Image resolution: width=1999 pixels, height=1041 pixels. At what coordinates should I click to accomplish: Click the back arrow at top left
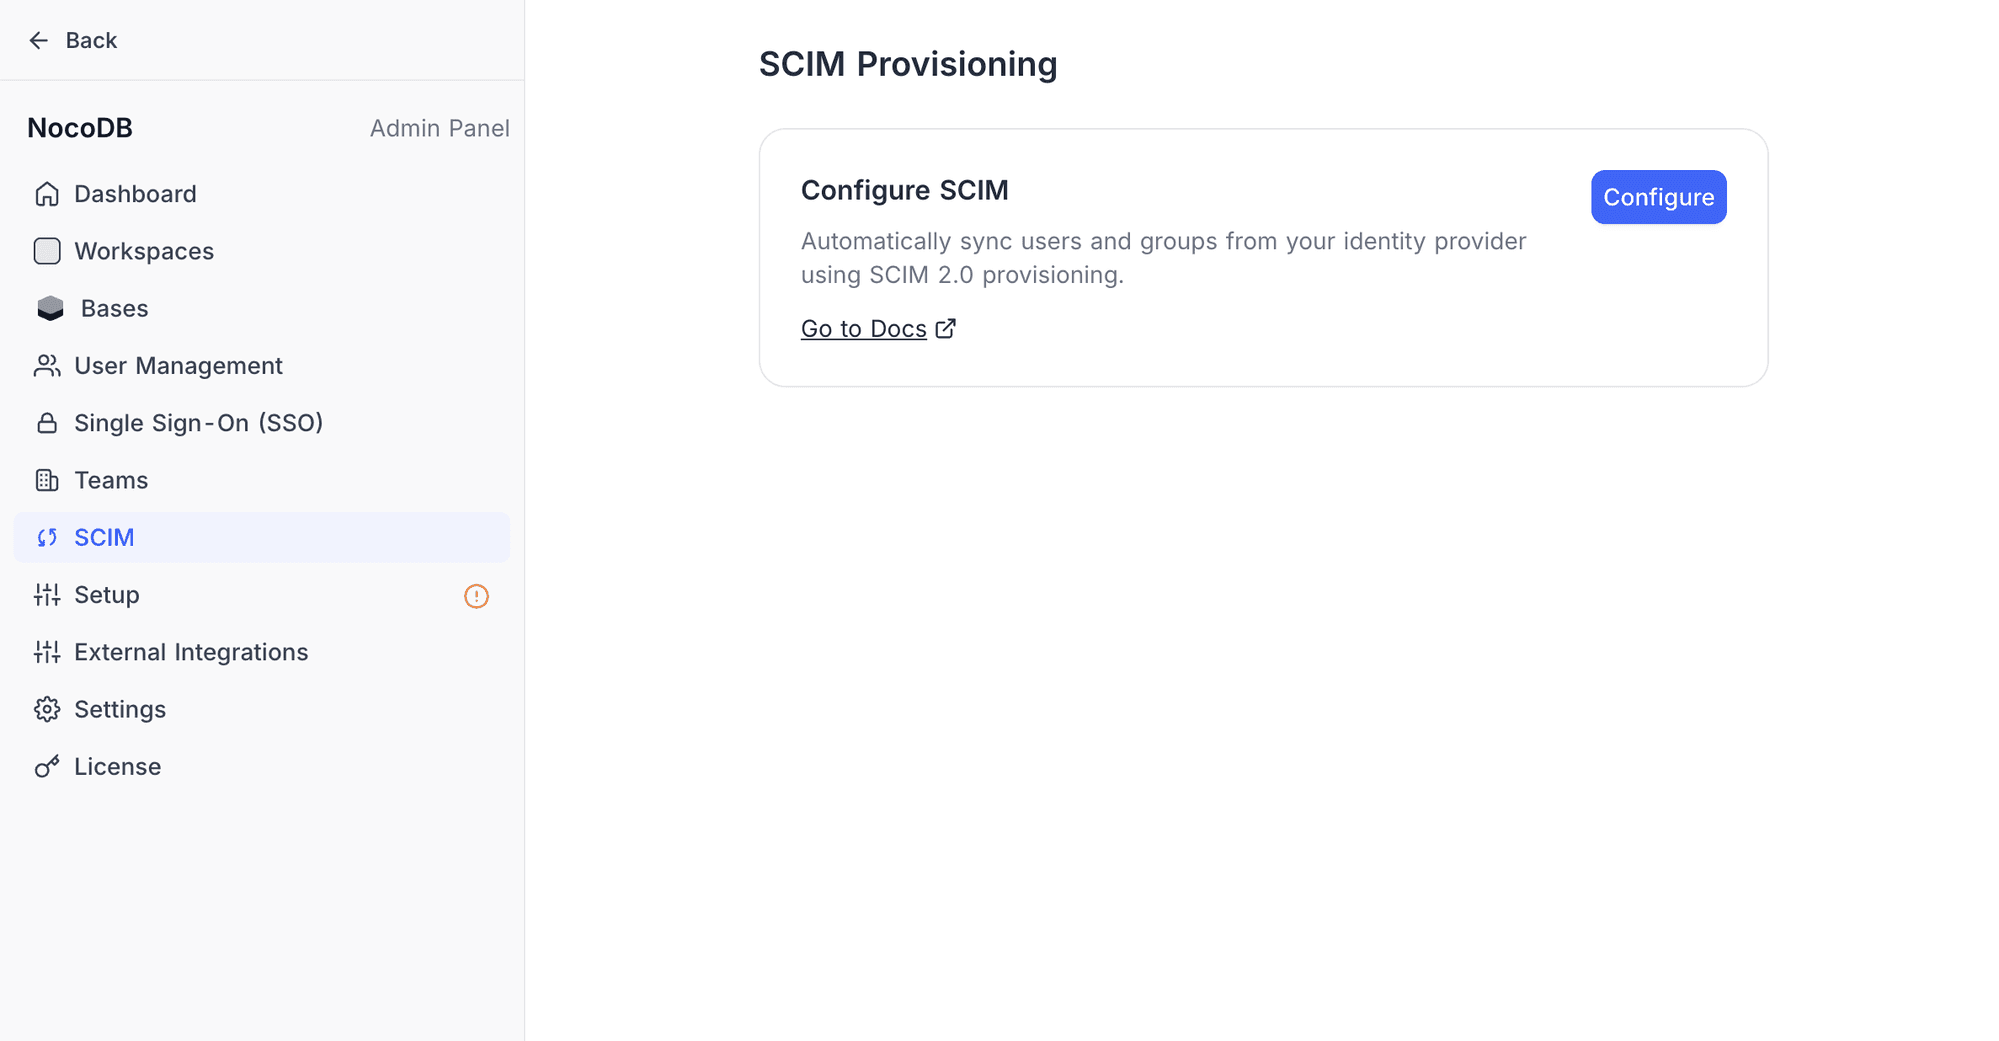coord(38,40)
